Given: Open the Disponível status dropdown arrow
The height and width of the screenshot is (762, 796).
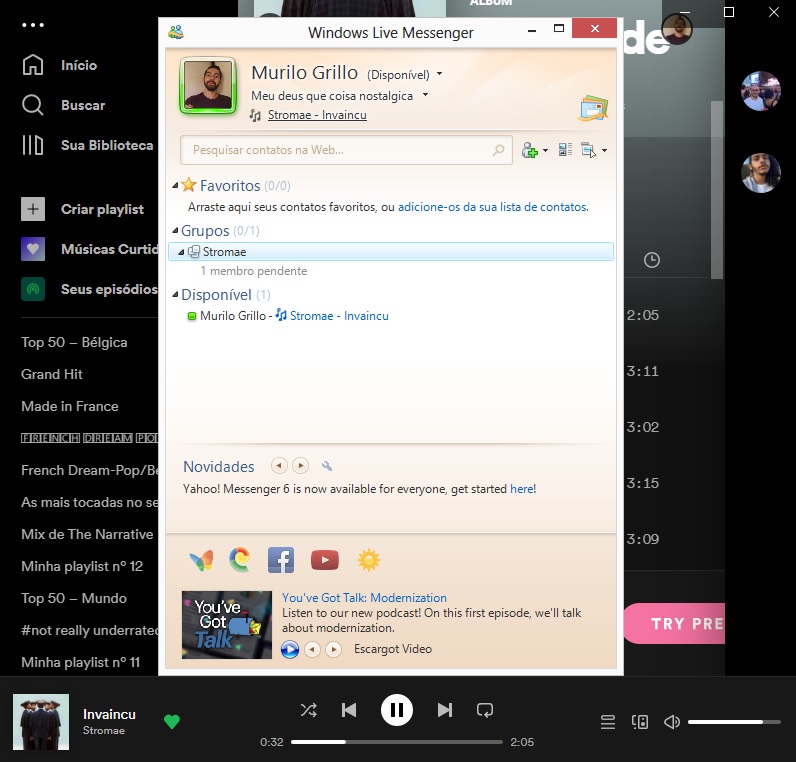Looking at the screenshot, I should point(440,75).
